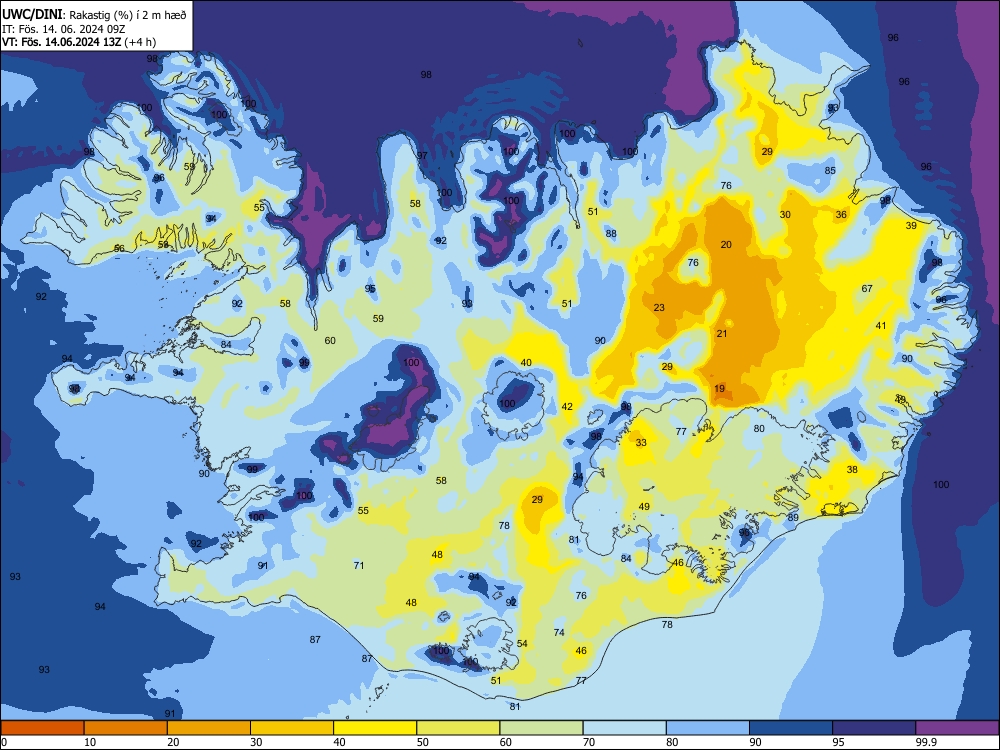Select the medium blue 80–90 legend swatch

pos(708,728)
